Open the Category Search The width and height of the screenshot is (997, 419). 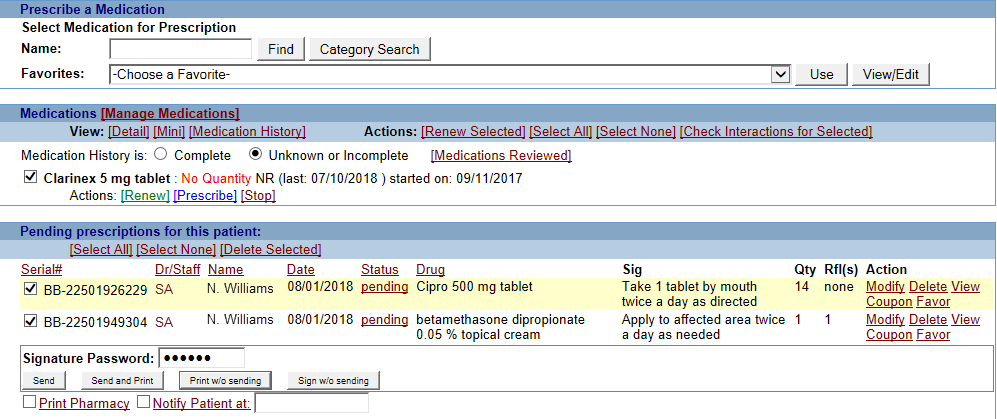(x=369, y=49)
